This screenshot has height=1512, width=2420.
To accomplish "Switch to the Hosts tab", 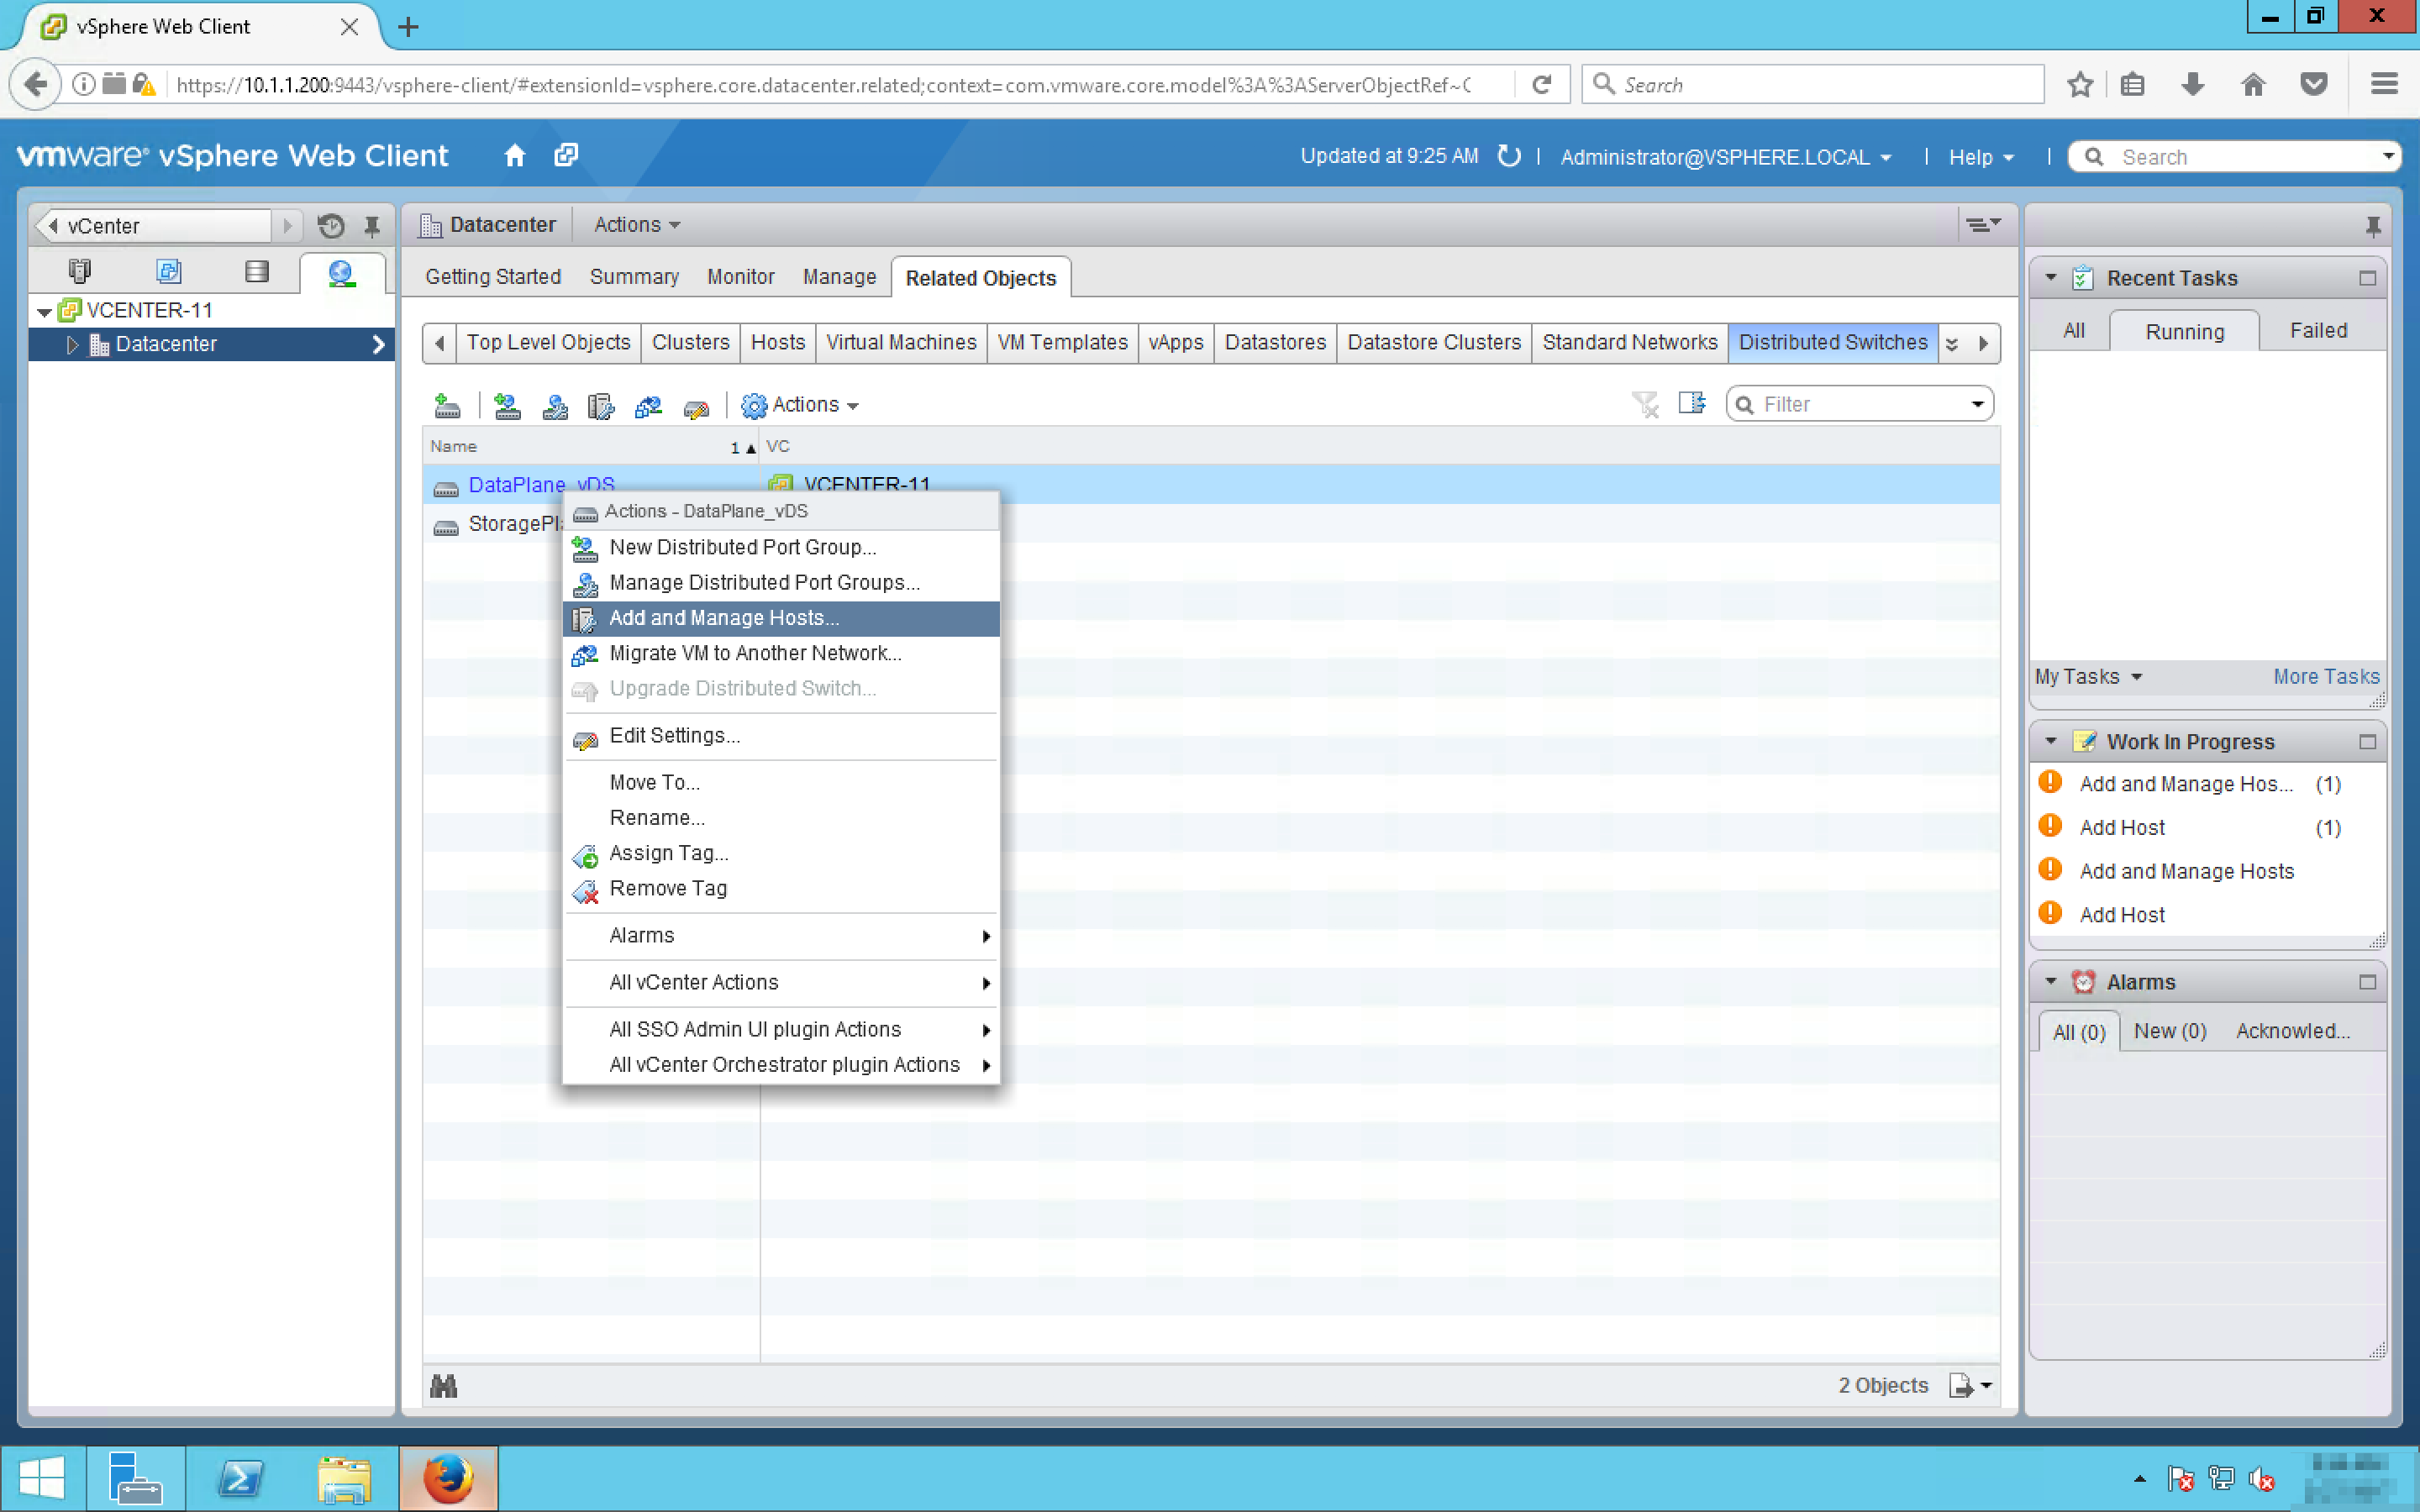I will [777, 342].
